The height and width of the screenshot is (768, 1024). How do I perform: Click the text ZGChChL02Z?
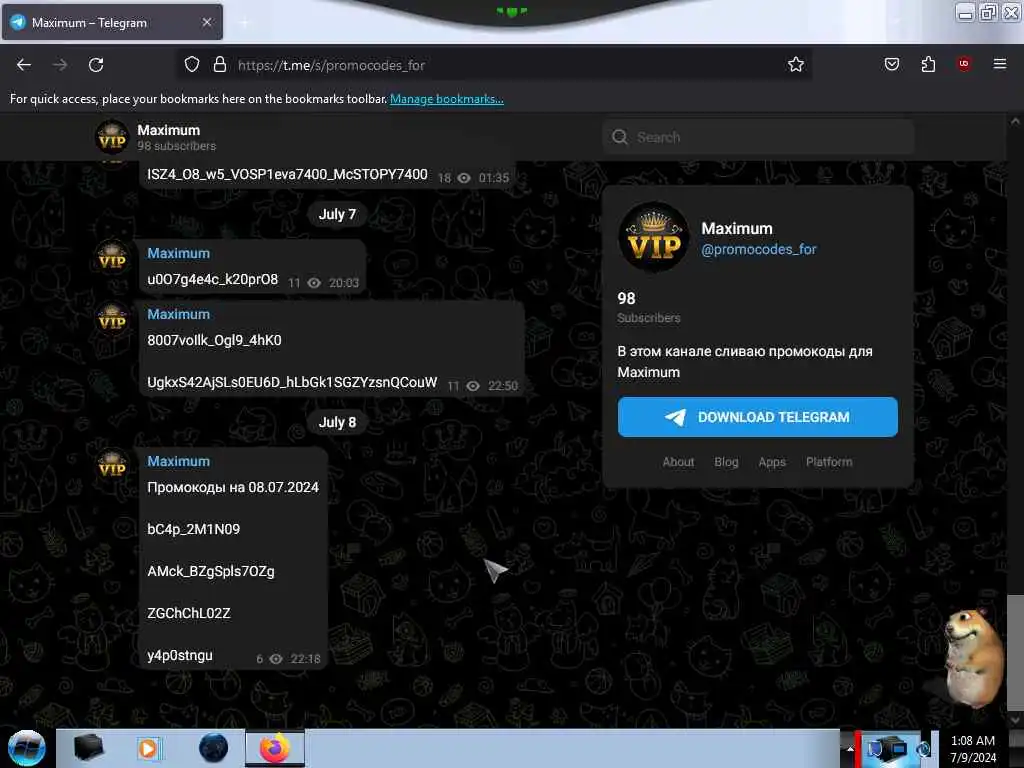coord(189,613)
